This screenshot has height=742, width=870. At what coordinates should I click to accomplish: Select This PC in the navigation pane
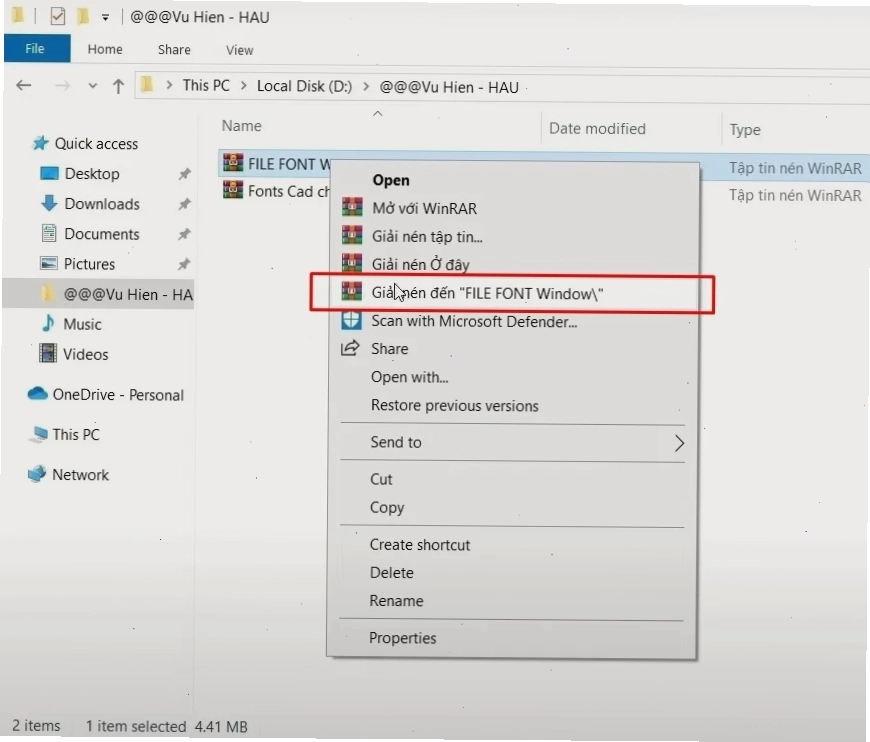coord(65,434)
